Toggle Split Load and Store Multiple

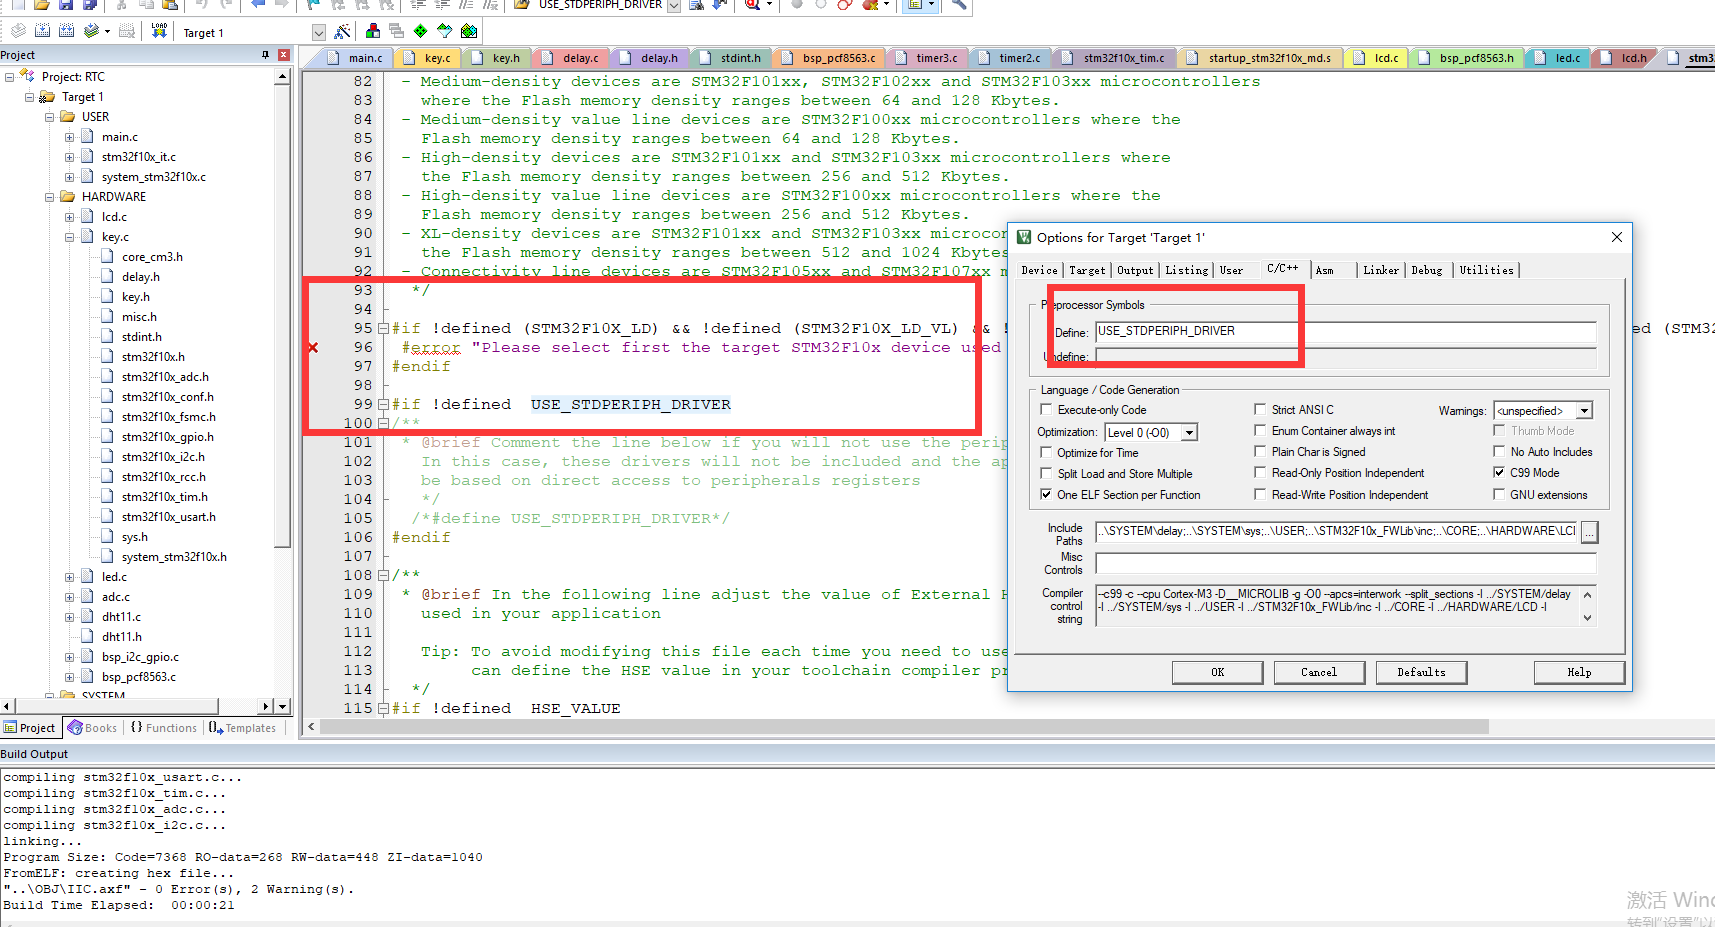coord(1046,474)
